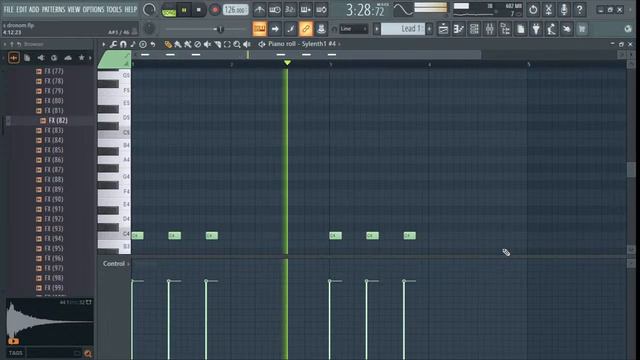
Task: Select the Paint brush tool
Action: coord(178,44)
